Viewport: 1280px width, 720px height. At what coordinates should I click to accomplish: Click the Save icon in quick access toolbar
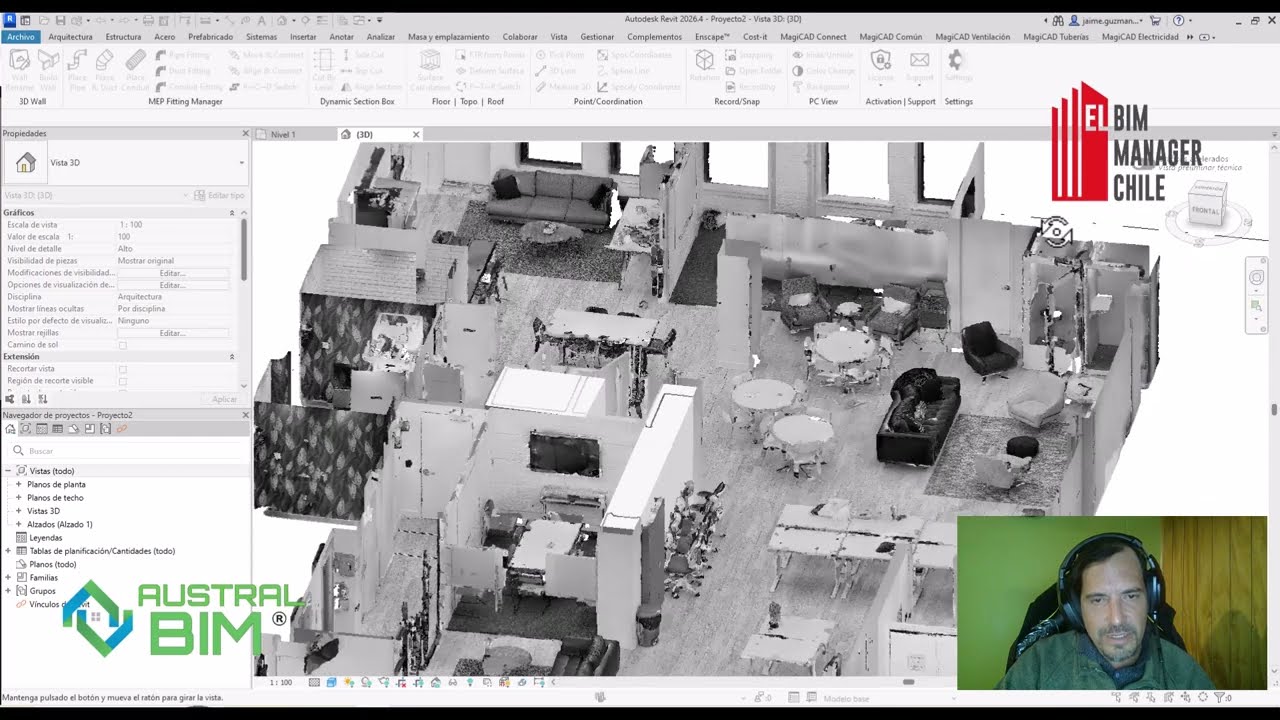pyautogui.click(x=60, y=20)
